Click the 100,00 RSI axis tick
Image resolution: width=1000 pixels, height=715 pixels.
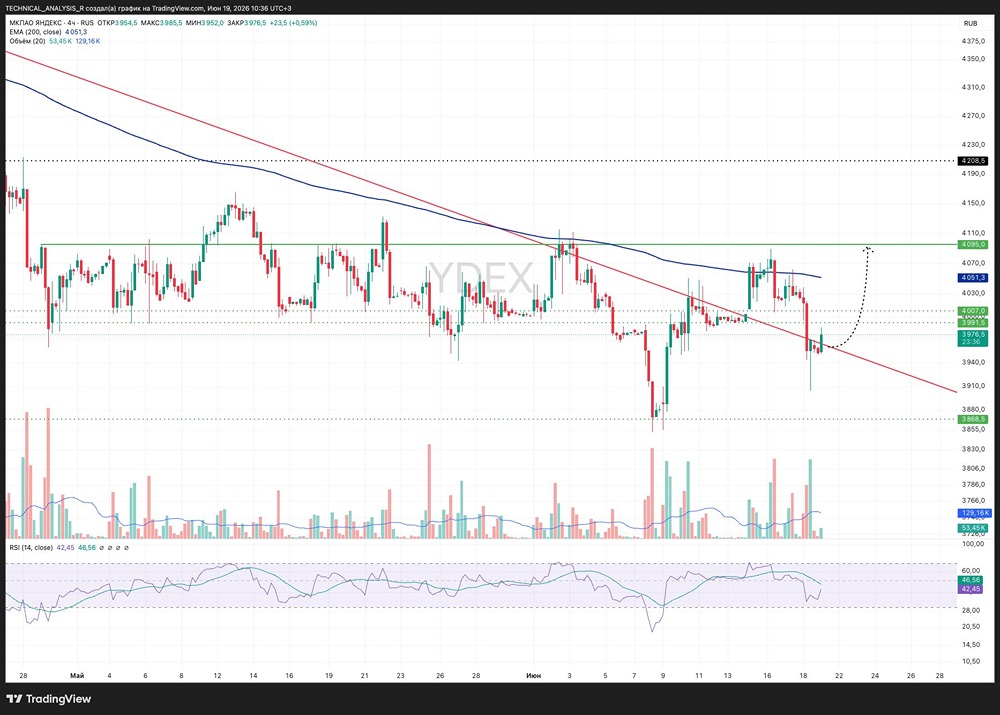[973, 544]
